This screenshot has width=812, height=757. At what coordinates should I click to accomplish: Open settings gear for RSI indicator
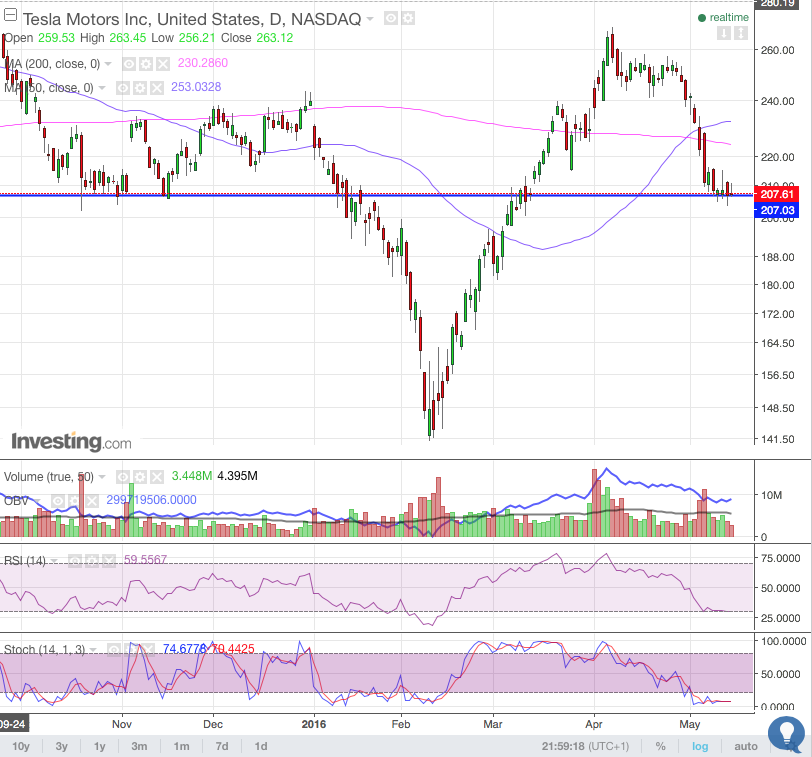tap(92, 561)
